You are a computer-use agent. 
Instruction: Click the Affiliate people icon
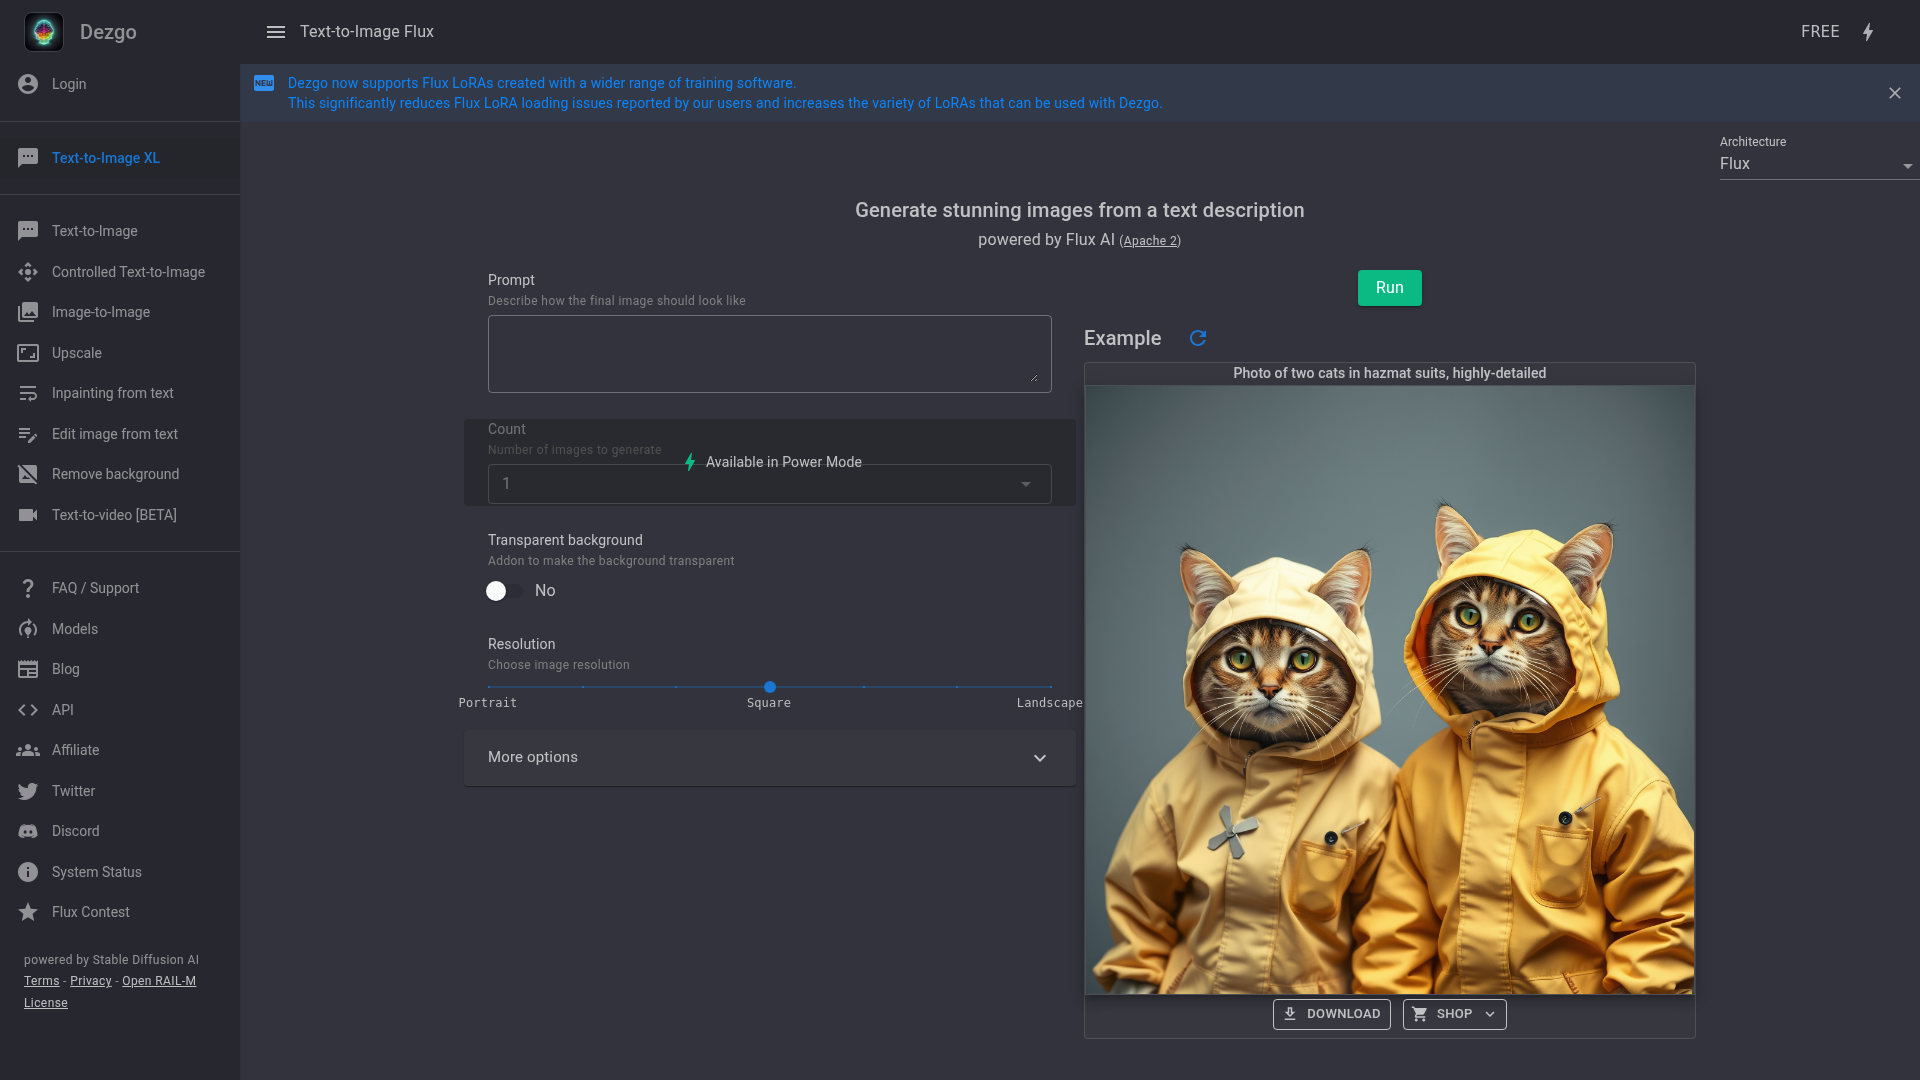coord(28,750)
